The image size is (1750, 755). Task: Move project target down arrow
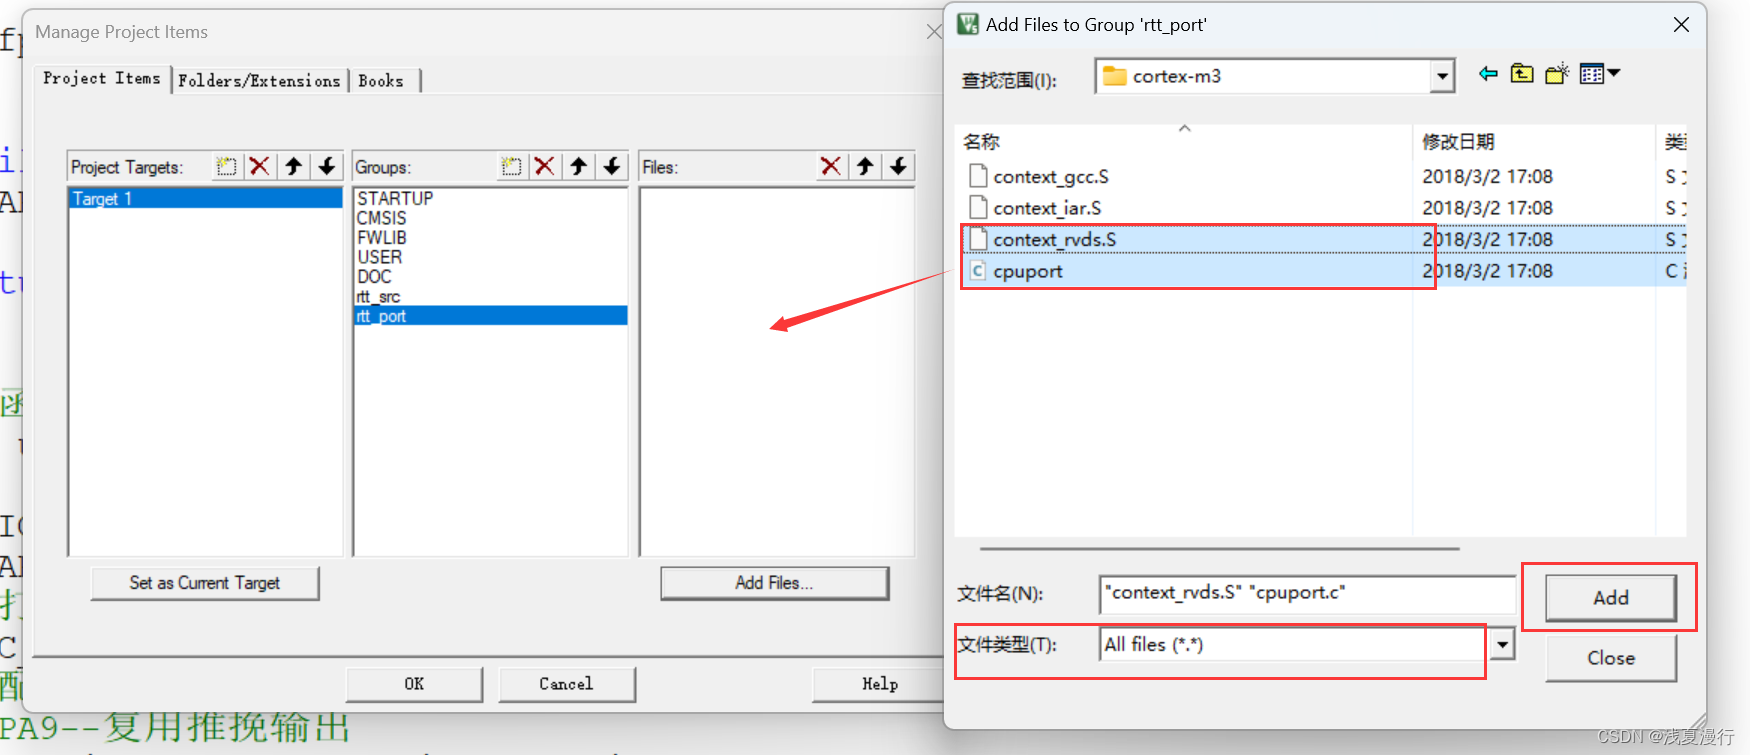(x=327, y=167)
